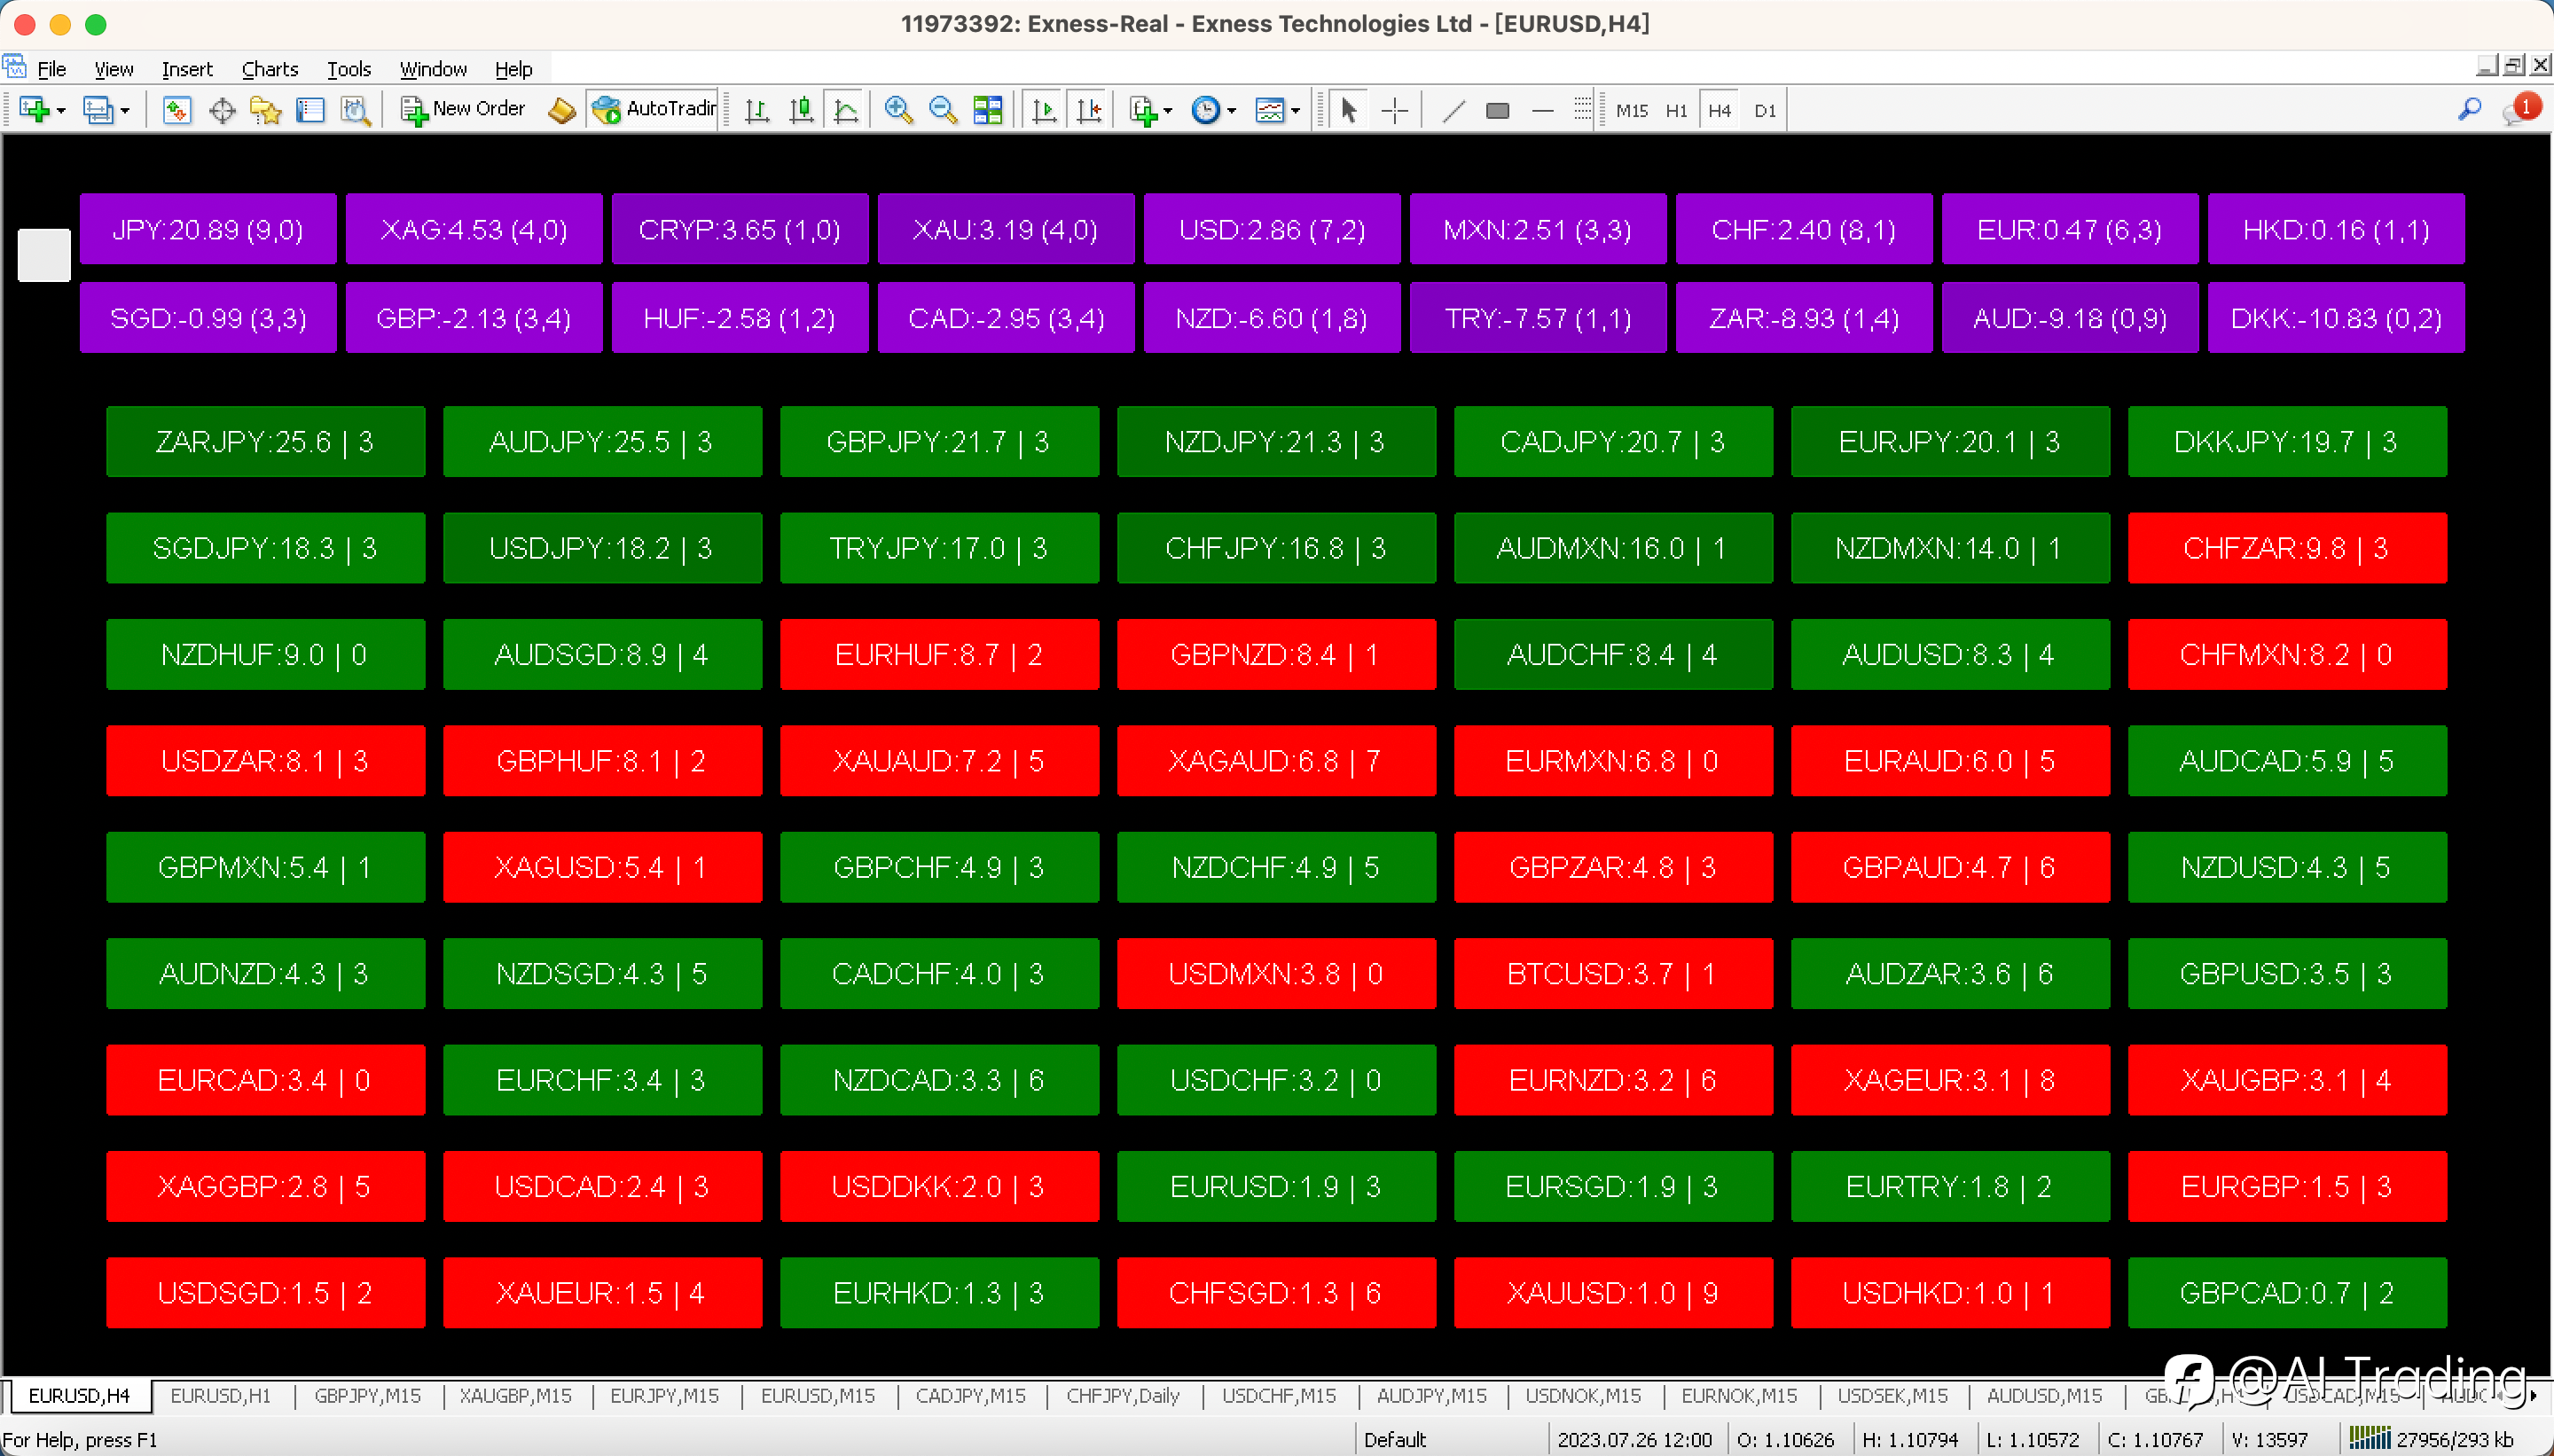Open the Data Window crosshair icon
Screen dimensions: 2554x1456
(x=222, y=110)
